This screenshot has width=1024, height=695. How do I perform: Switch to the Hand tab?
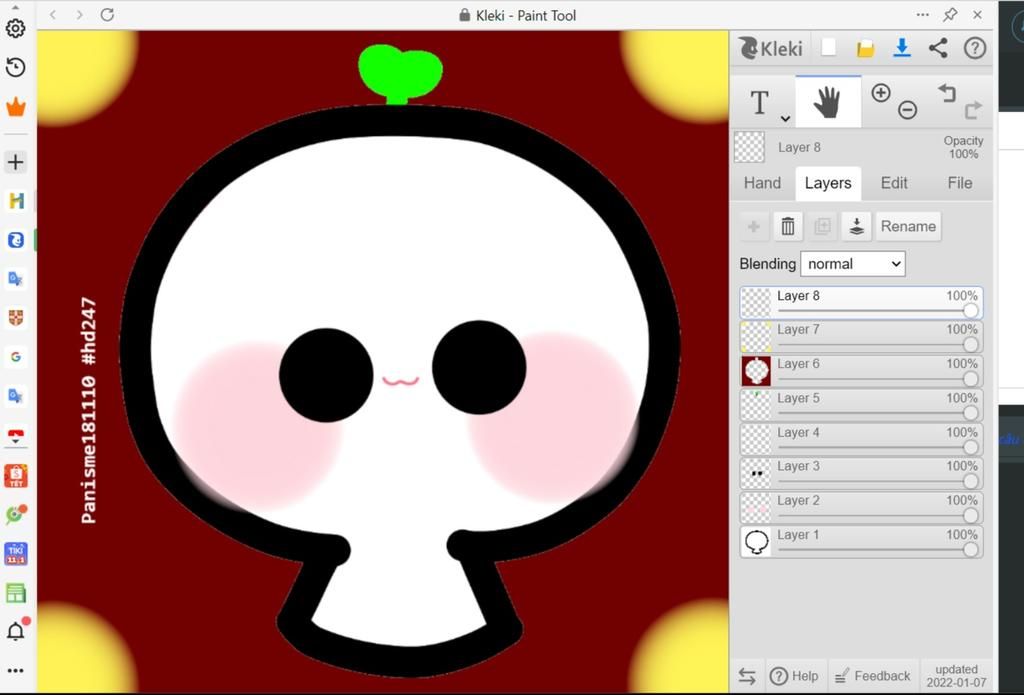point(762,183)
